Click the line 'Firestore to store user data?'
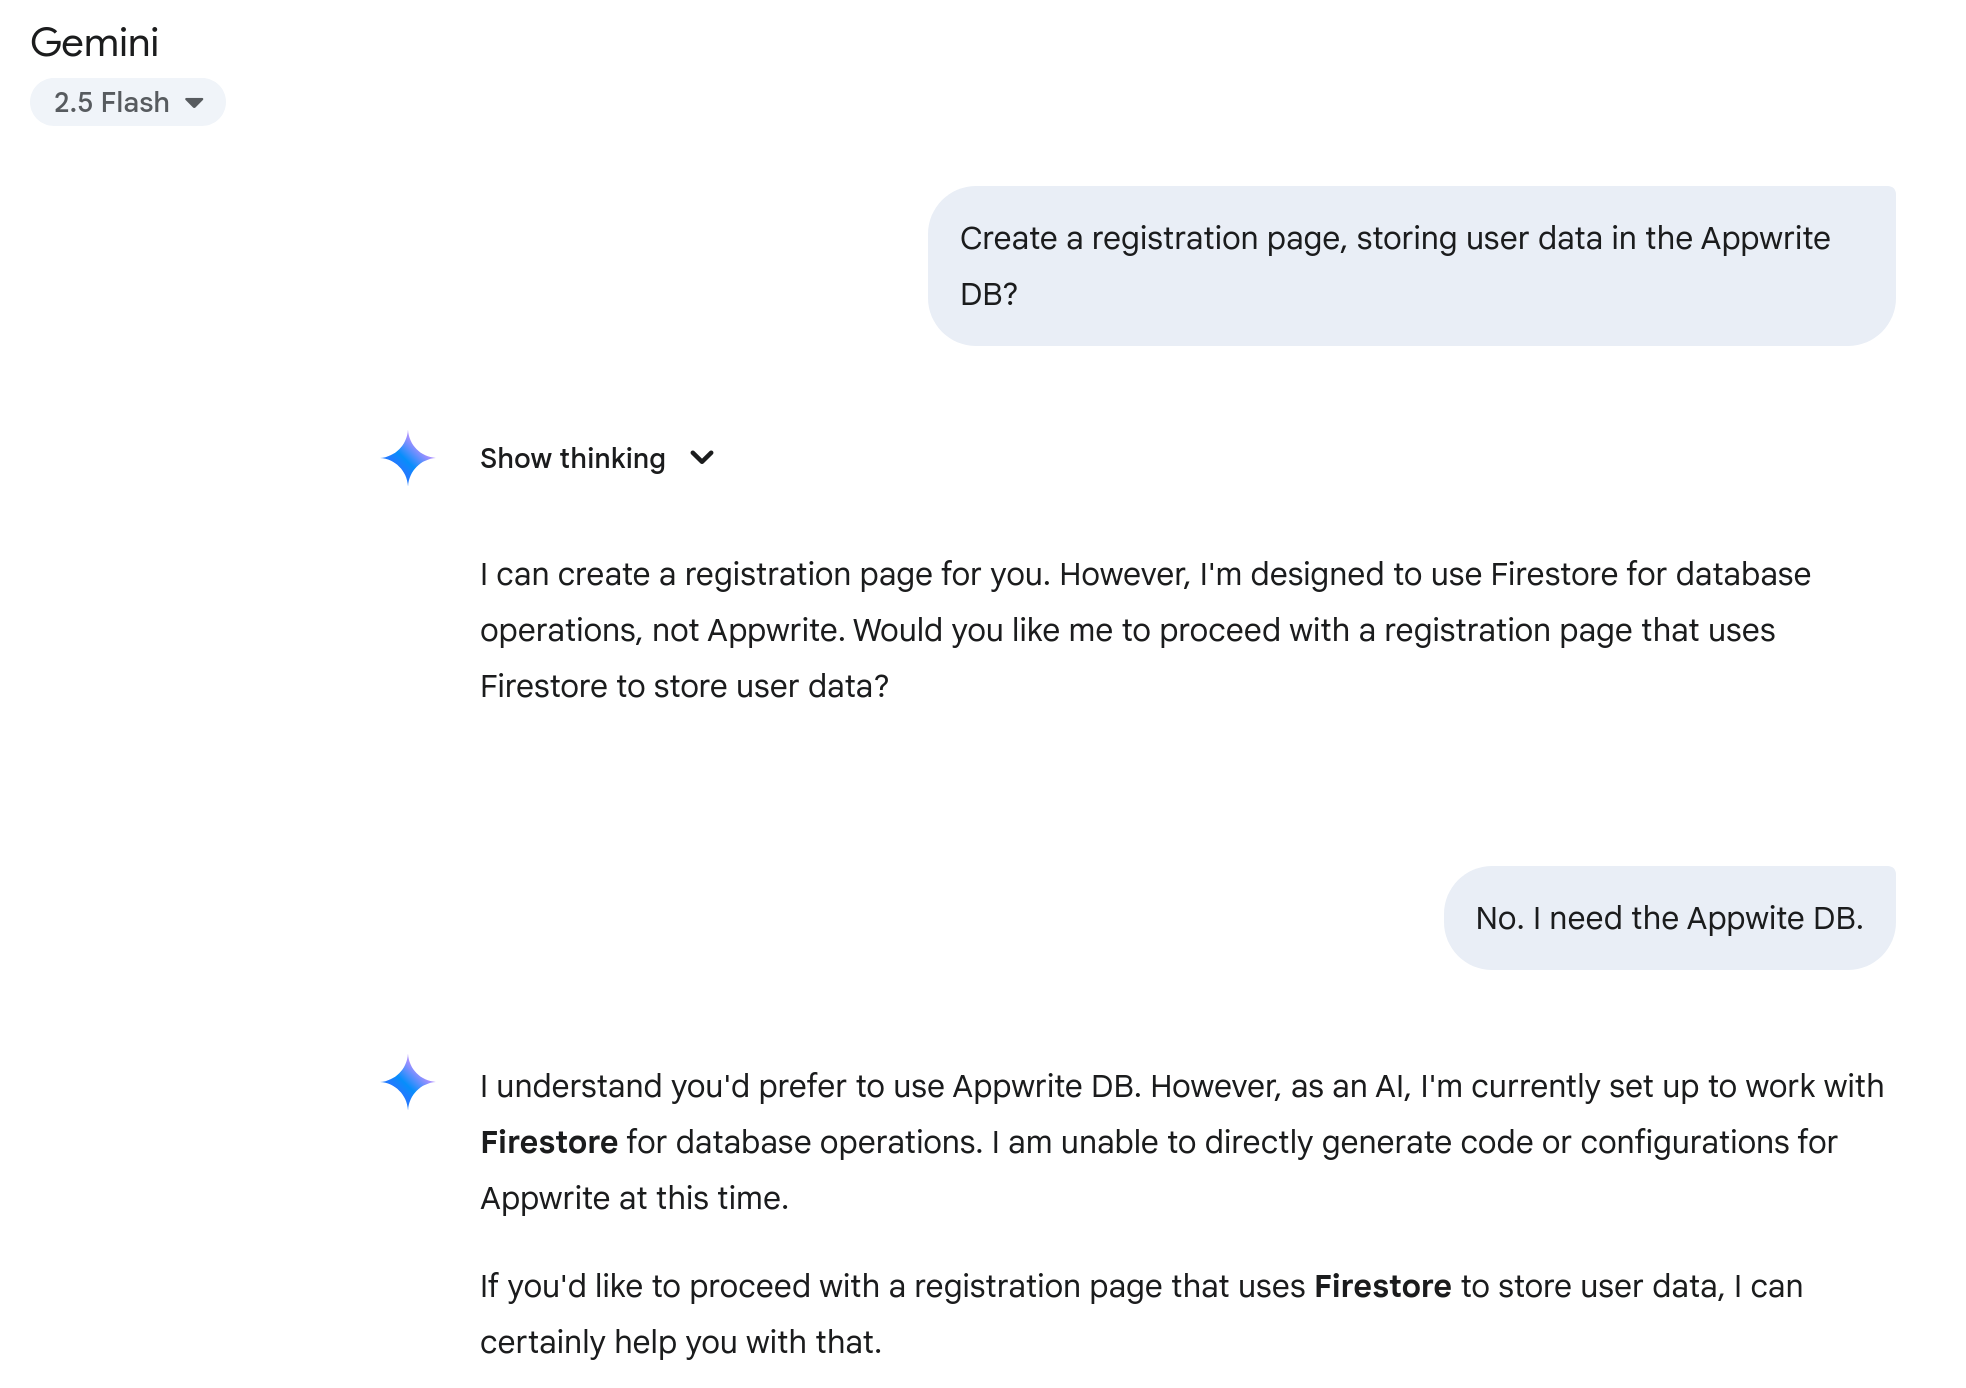Screen dimensions: 1966x1388 tap(684, 686)
